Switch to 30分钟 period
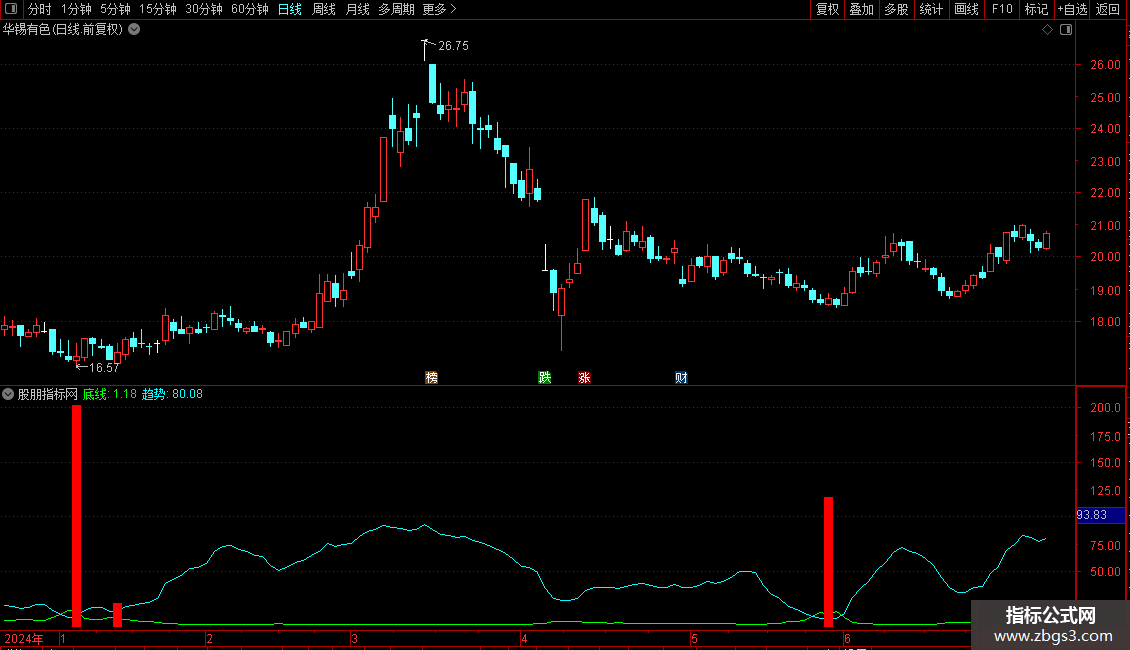The height and width of the screenshot is (650, 1130). coord(204,9)
